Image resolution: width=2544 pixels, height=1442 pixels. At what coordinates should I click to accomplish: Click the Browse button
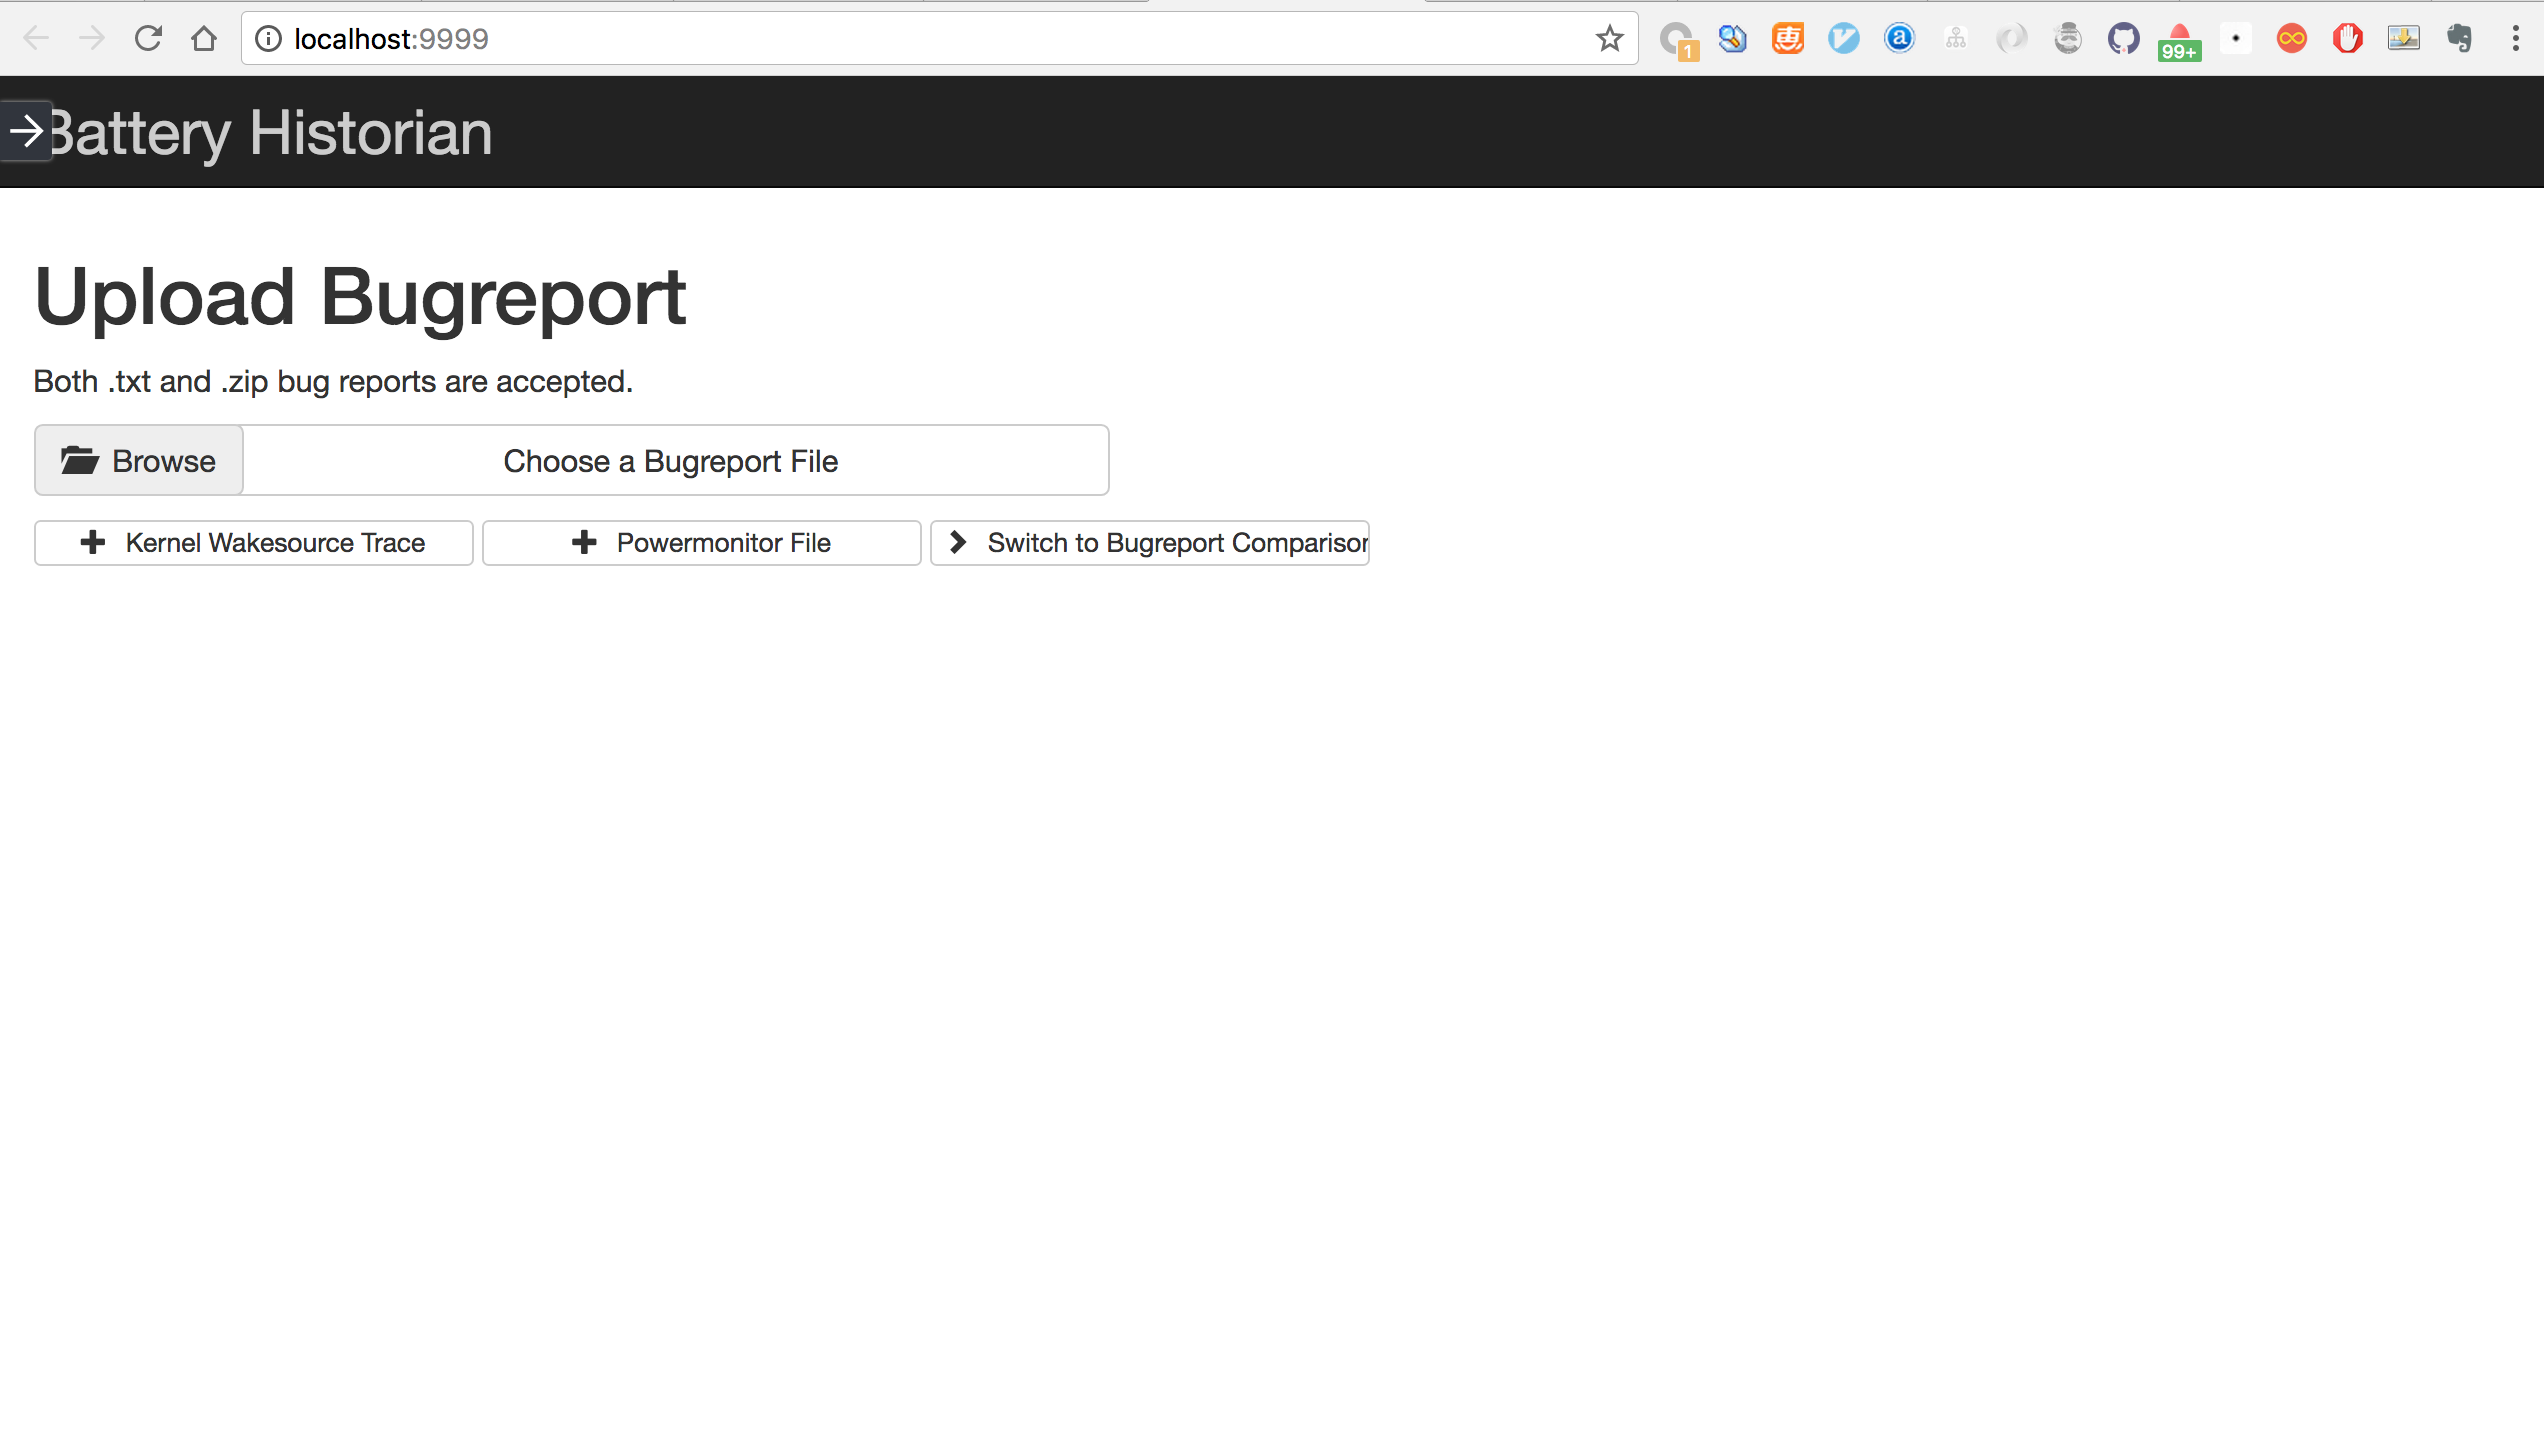[x=139, y=461]
